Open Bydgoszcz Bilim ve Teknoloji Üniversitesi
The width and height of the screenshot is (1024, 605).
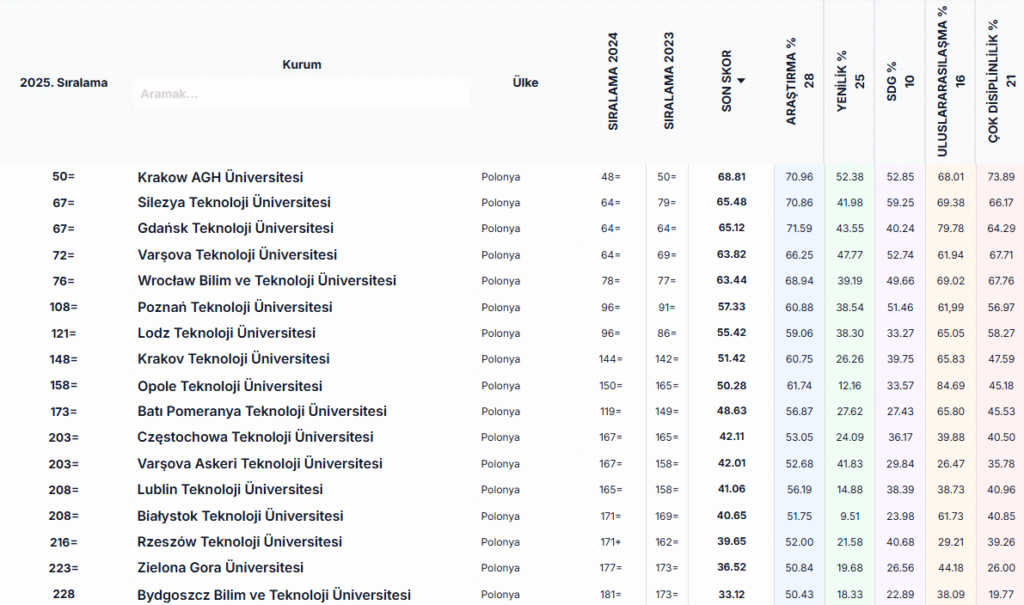[x=273, y=595]
